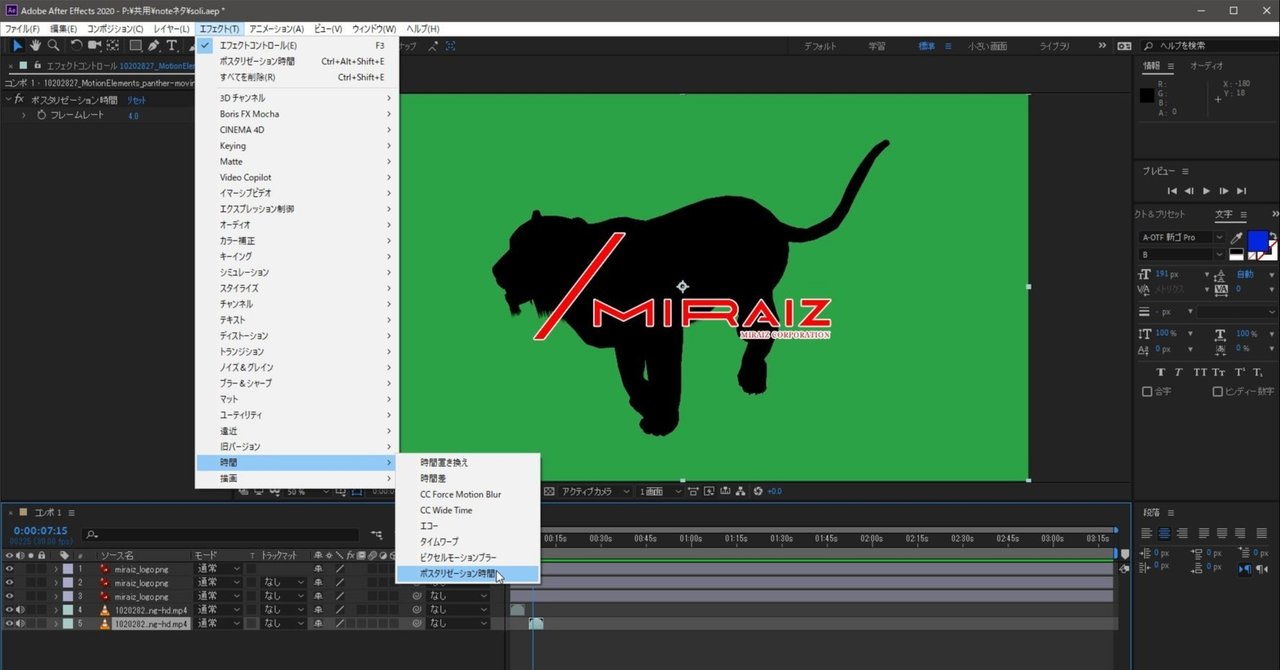Select the Zoom magnifier tool
This screenshot has width=1280, height=670.
(x=53, y=46)
